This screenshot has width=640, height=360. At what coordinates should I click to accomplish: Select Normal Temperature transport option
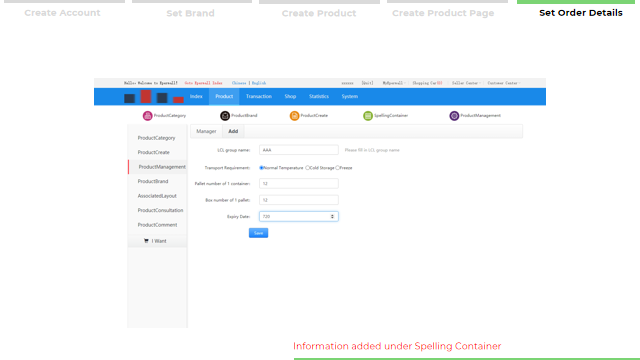(x=262, y=168)
